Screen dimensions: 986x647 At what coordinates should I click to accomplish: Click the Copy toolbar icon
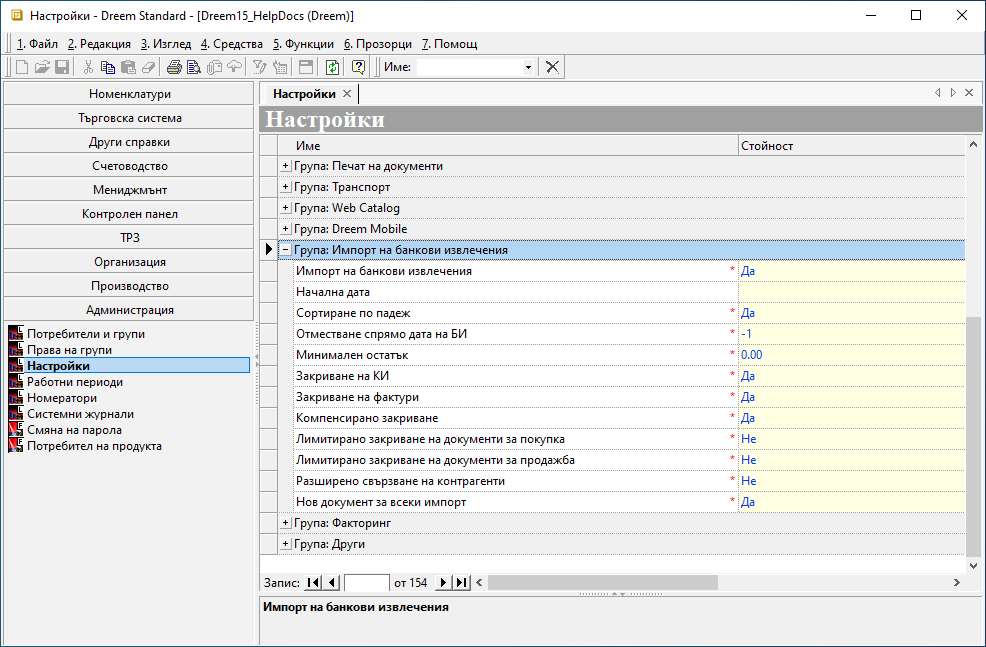pos(109,67)
